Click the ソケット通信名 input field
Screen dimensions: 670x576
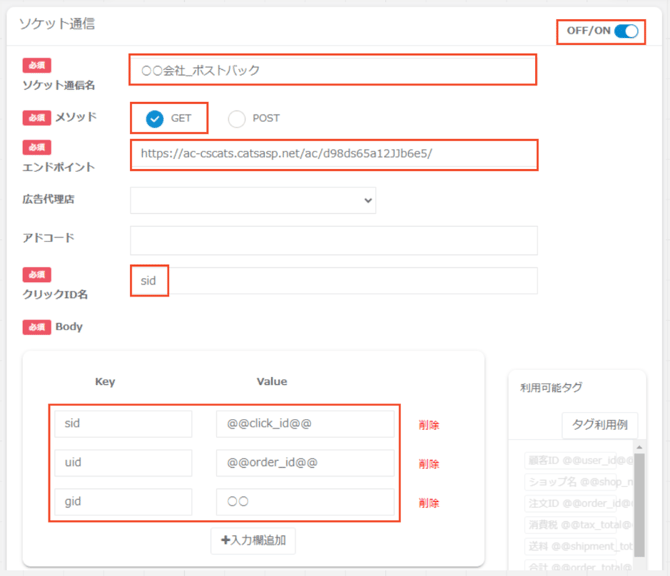click(x=333, y=70)
